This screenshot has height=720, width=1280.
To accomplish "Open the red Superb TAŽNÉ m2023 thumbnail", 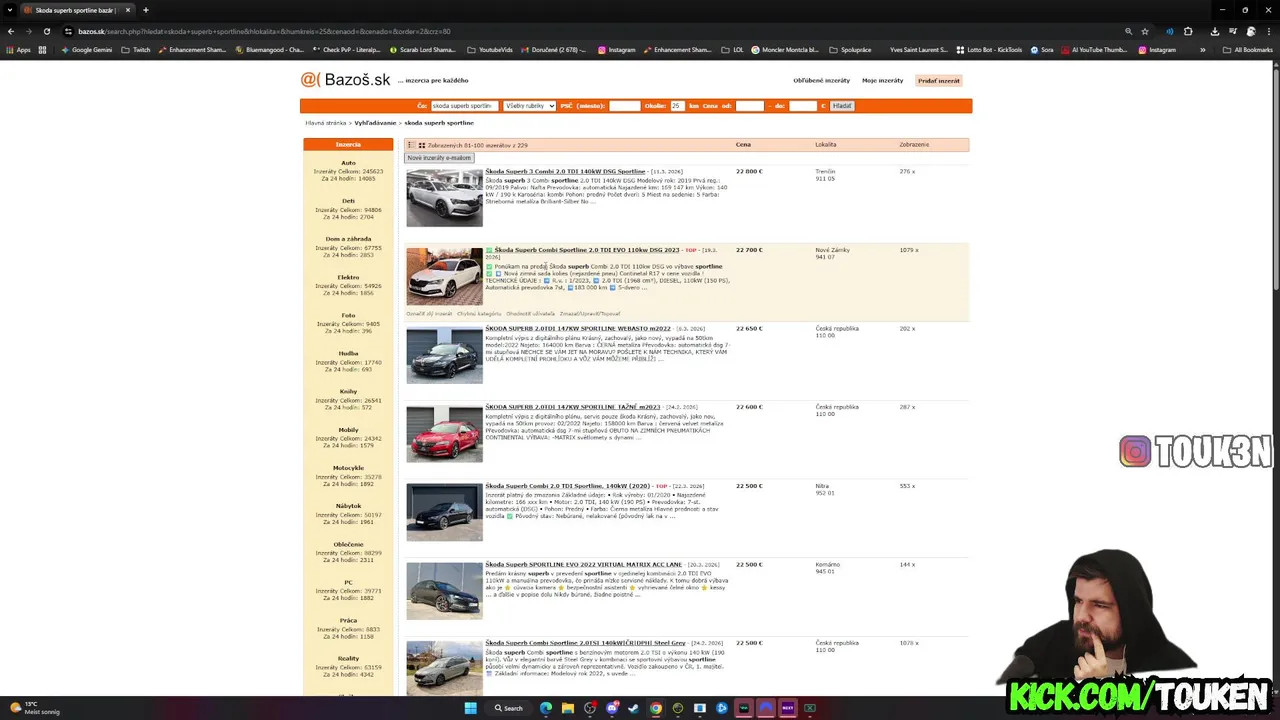I will (x=444, y=433).
